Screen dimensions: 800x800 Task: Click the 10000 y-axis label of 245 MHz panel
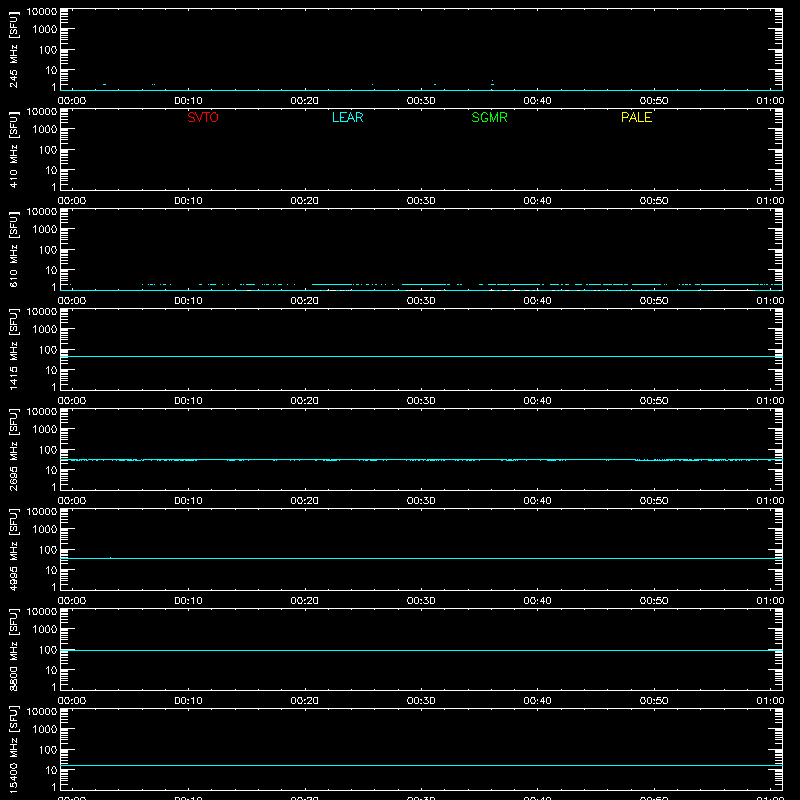42,12
